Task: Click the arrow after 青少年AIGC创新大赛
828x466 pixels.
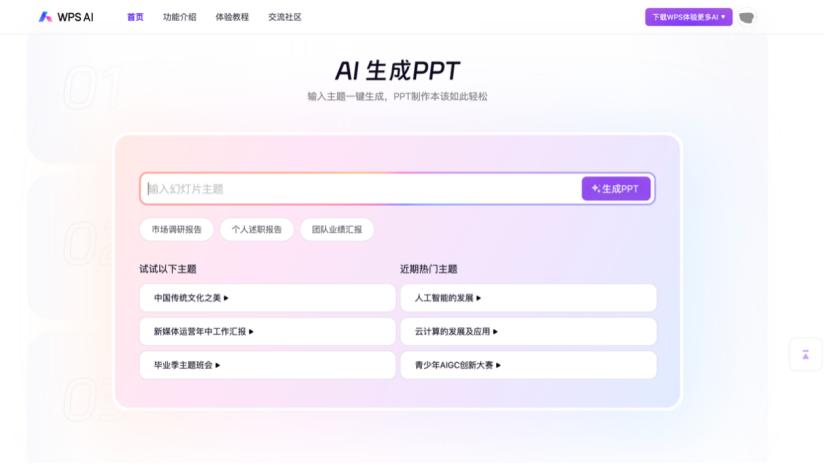Action: (498, 365)
